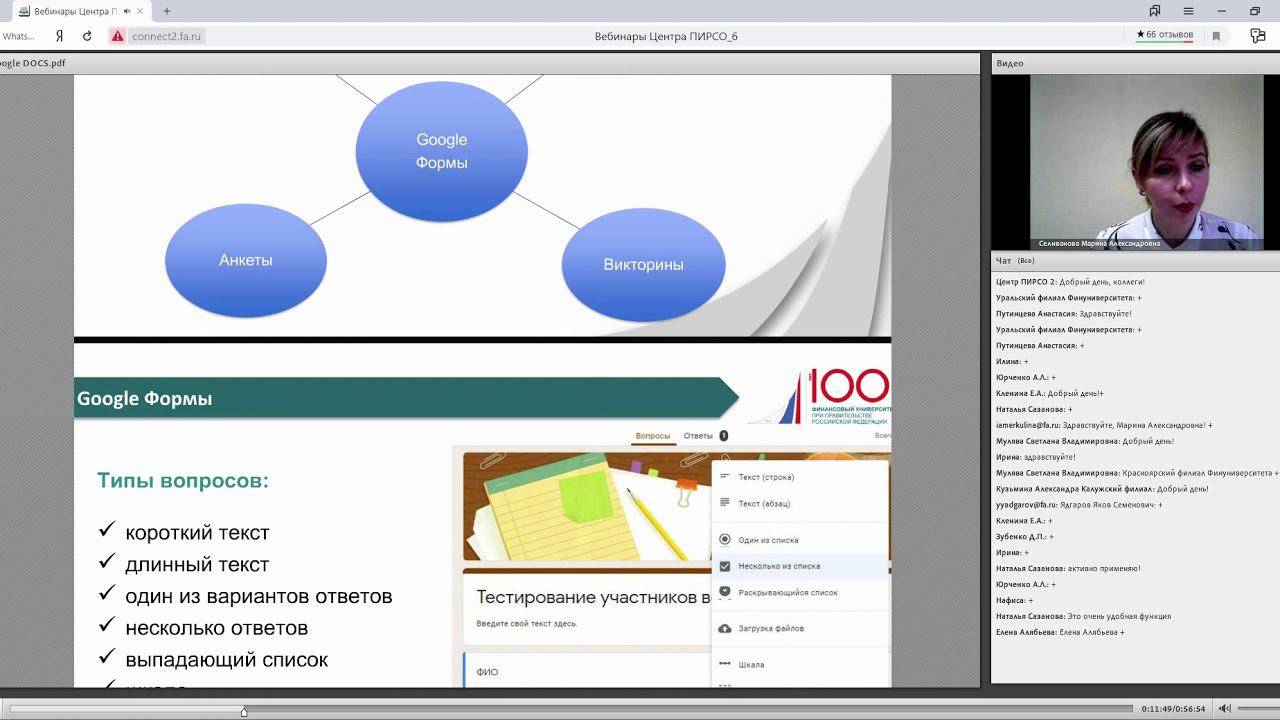
Task: Click the Yandex Я home icon
Action: 60,36
